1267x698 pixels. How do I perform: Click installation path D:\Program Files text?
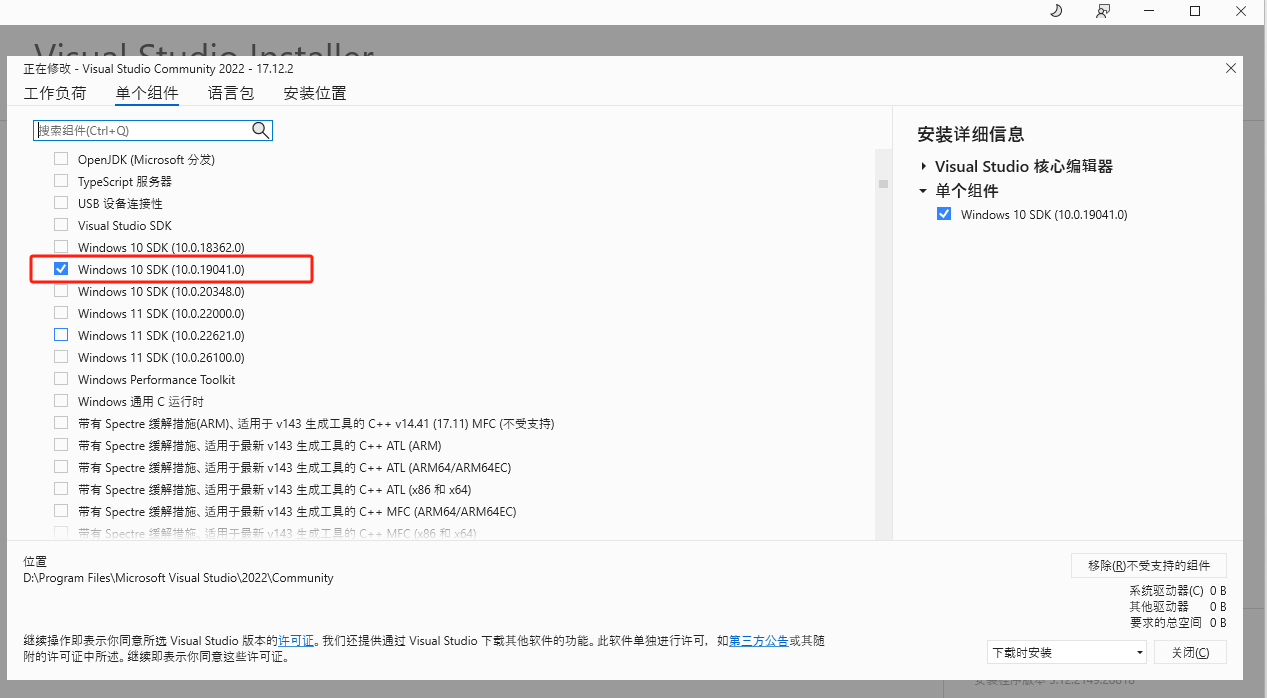pos(178,577)
